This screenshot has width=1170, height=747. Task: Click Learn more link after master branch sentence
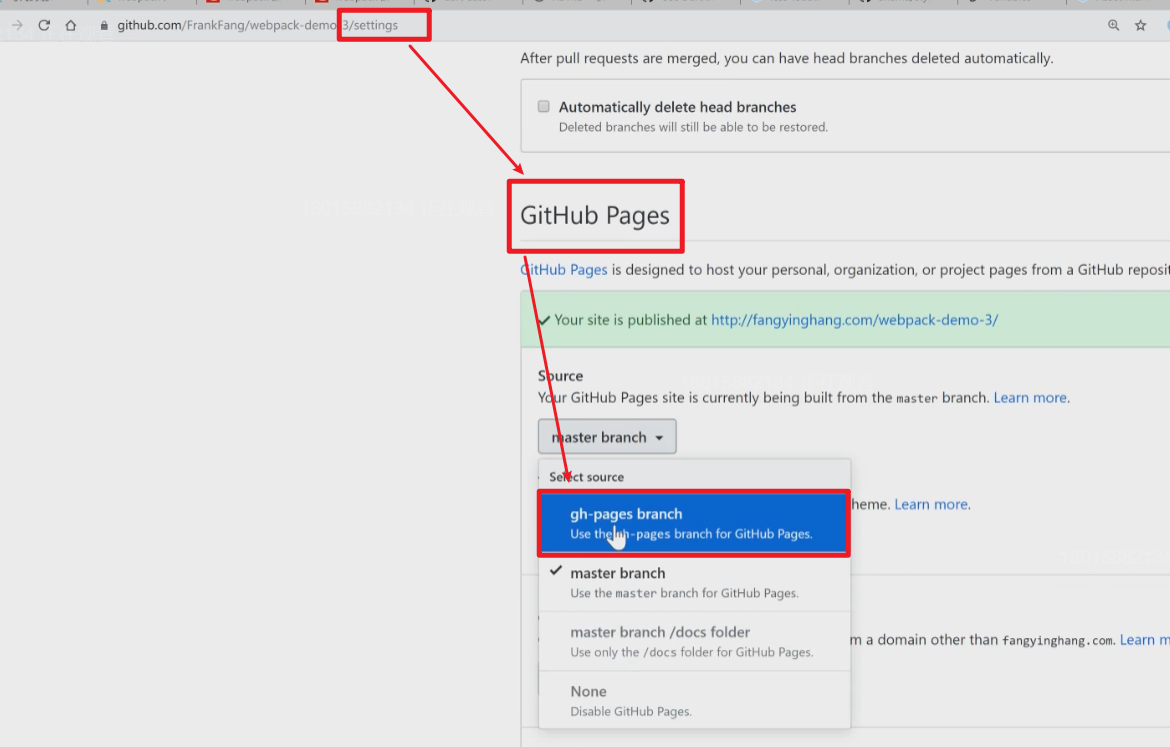(1030, 398)
